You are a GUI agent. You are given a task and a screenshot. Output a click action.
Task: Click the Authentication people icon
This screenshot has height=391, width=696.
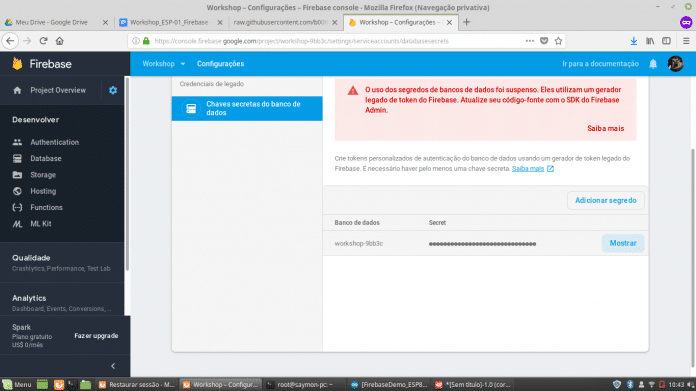(17, 142)
